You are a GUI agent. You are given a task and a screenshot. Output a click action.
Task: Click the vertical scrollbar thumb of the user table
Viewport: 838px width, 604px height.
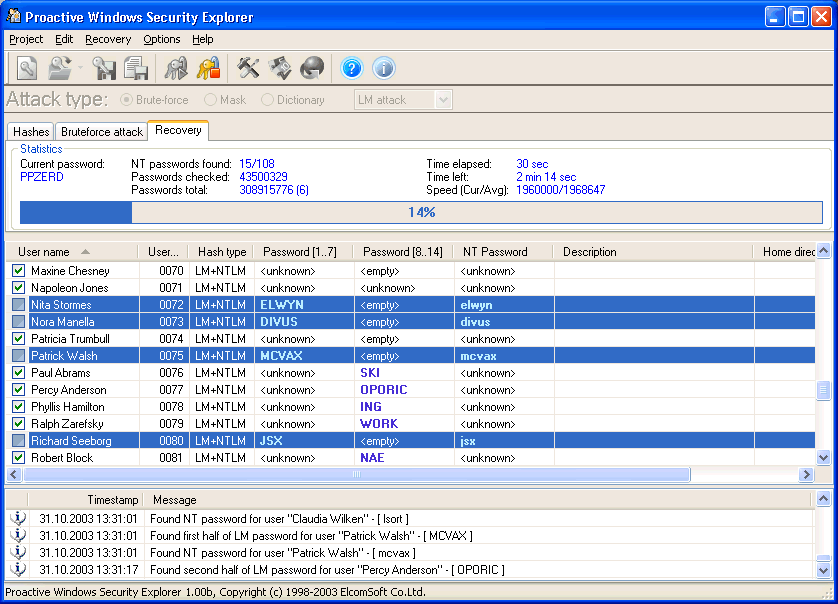[823, 390]
